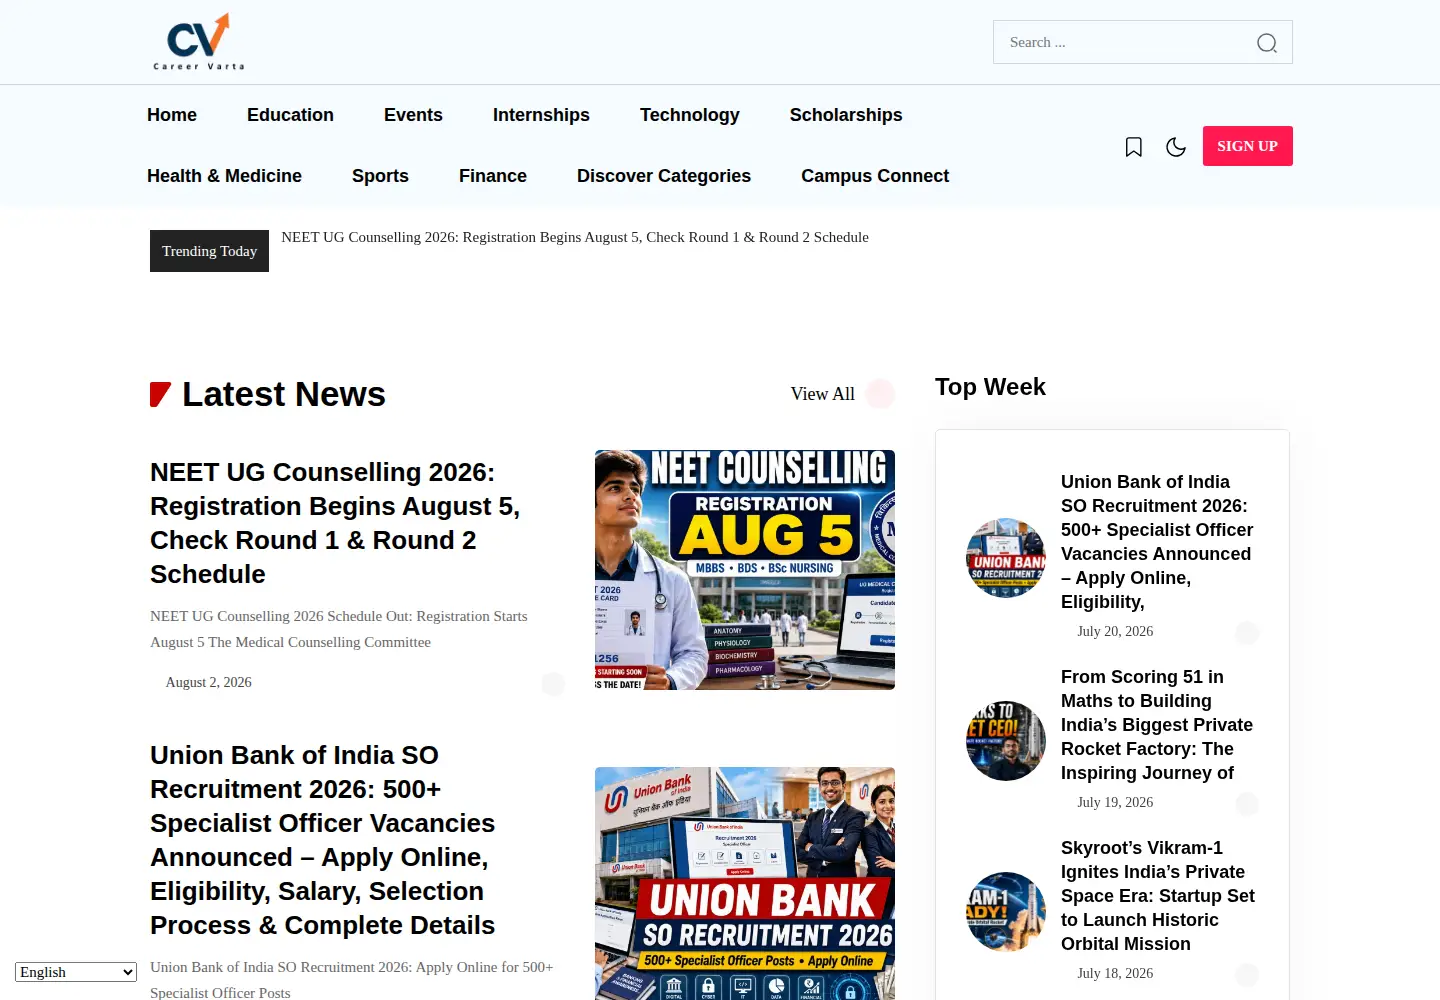Screen dimensions: 1440x1000
Task: Open the Technology menu item
Action: (x=690, y=115)
